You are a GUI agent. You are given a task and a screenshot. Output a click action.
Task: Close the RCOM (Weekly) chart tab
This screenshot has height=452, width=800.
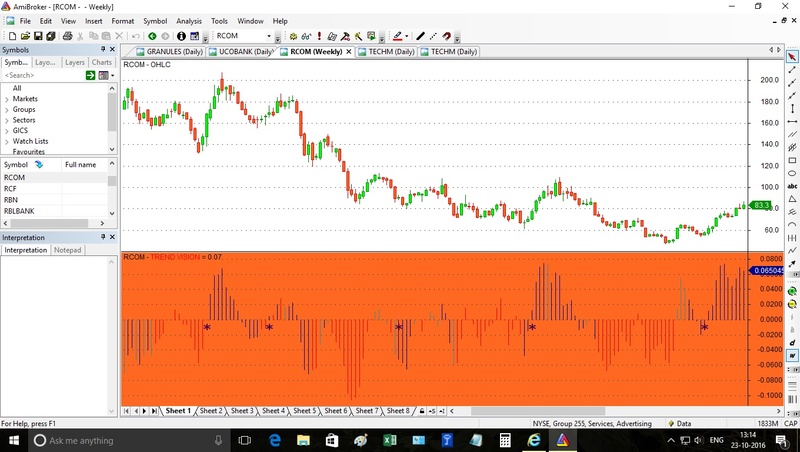pos(349,52)
